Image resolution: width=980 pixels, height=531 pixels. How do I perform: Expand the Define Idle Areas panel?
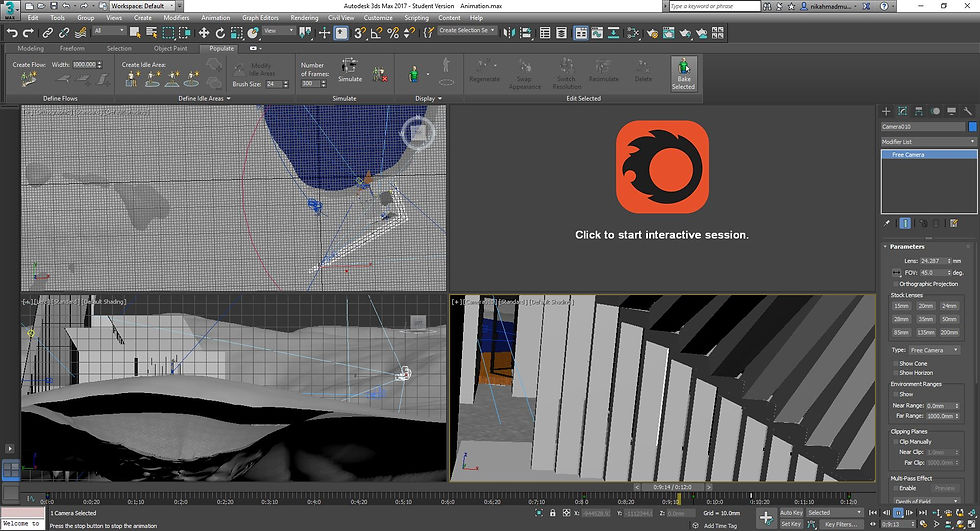204,98
